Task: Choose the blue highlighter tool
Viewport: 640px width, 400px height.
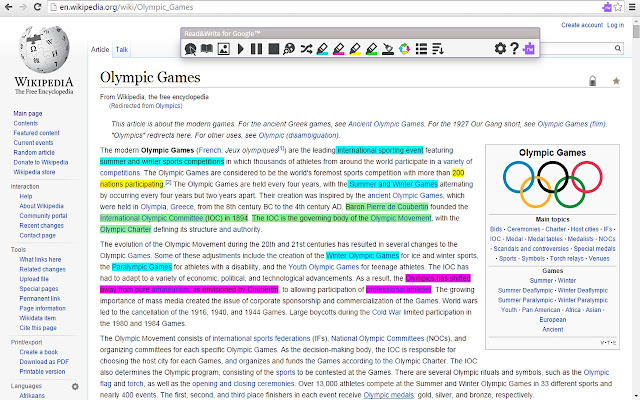Action: [322, 49]
